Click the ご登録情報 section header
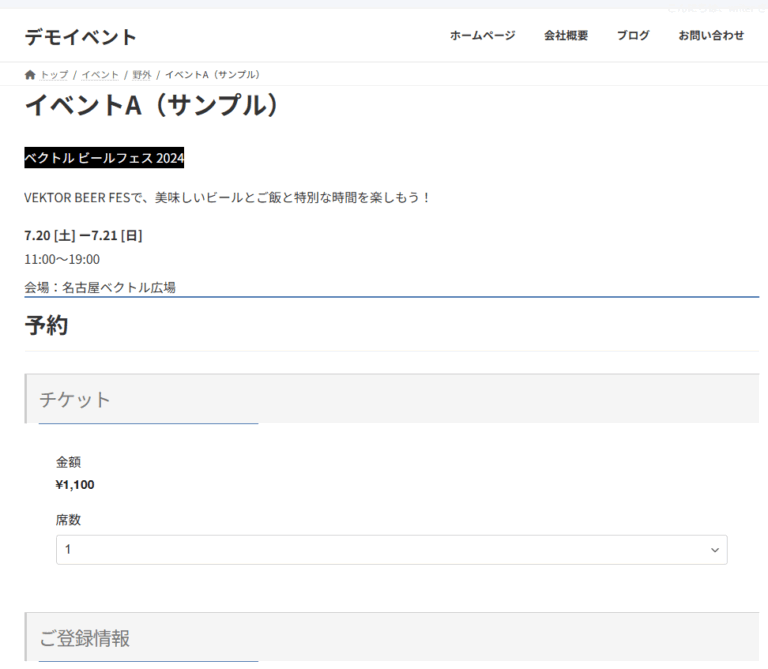Image resolution: width=768 pixels, height=669 pixels. coord(84,638)
